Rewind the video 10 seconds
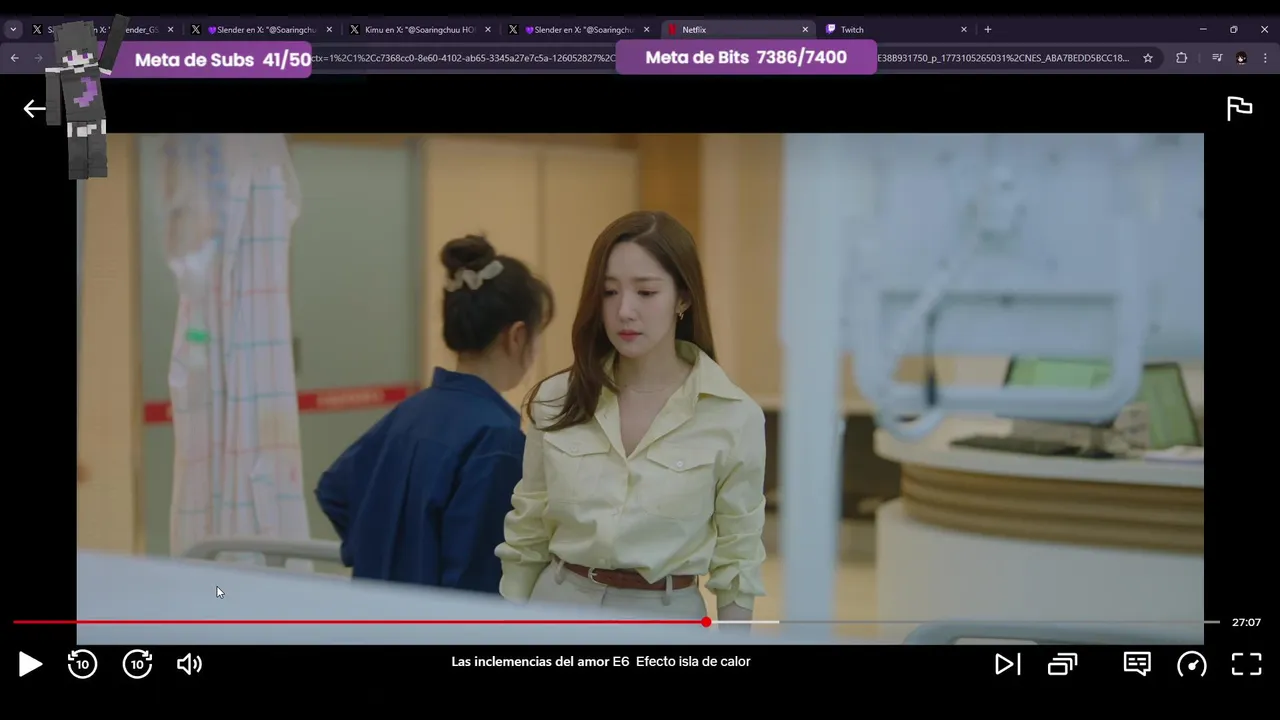The image size is (1280, 720). pyautogui.click(x=82, y=664)
